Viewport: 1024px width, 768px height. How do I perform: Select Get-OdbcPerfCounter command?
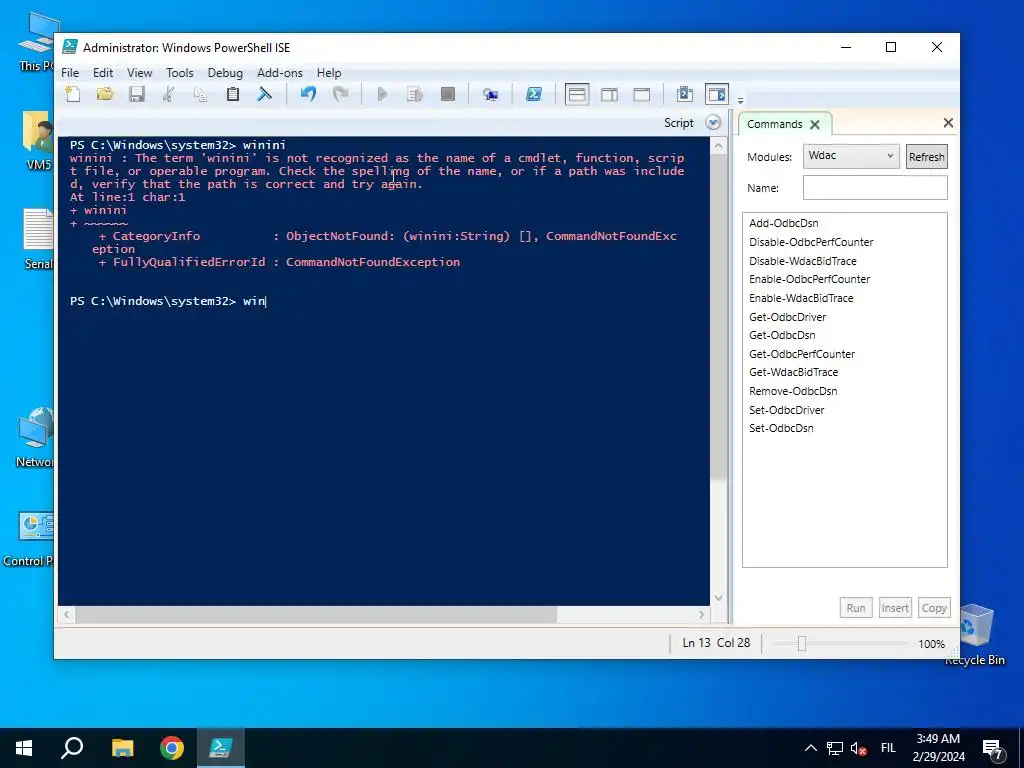tap(802, 354)
